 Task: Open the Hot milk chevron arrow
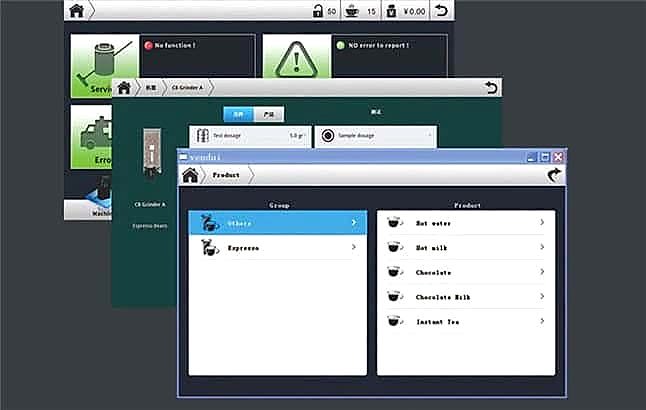click(542, 247)
